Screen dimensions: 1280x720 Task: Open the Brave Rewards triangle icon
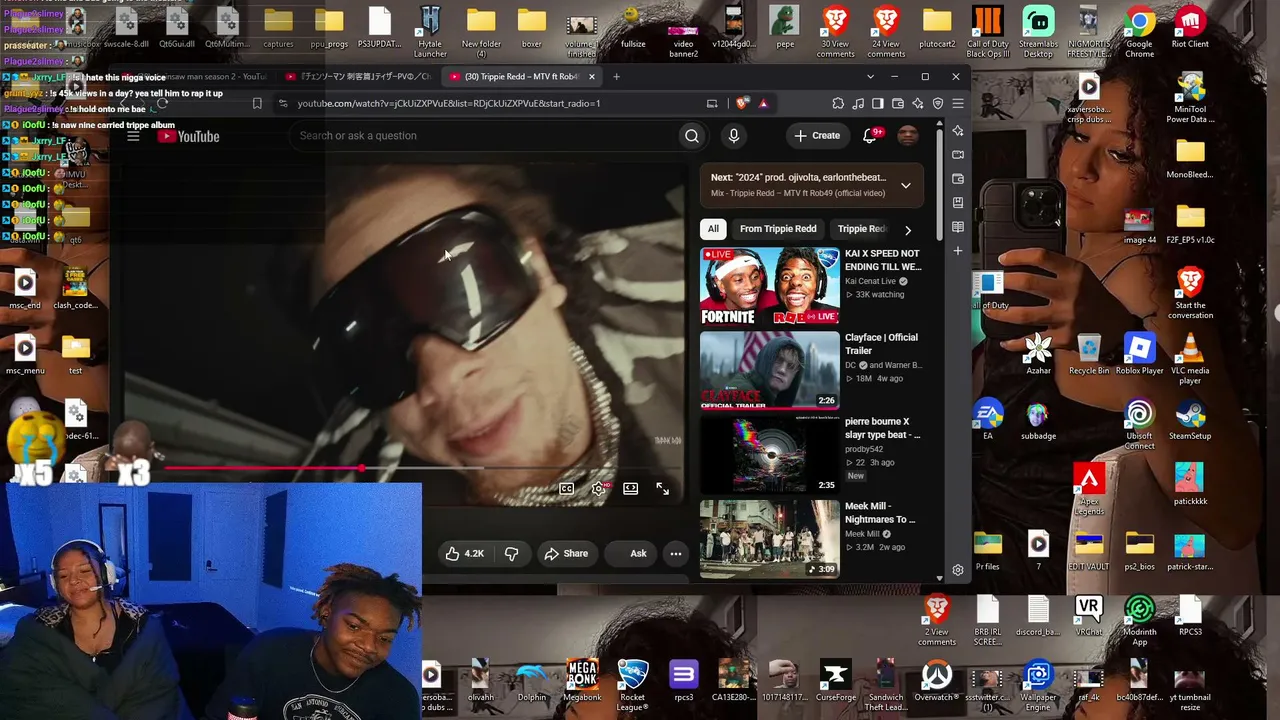point(763,103)
